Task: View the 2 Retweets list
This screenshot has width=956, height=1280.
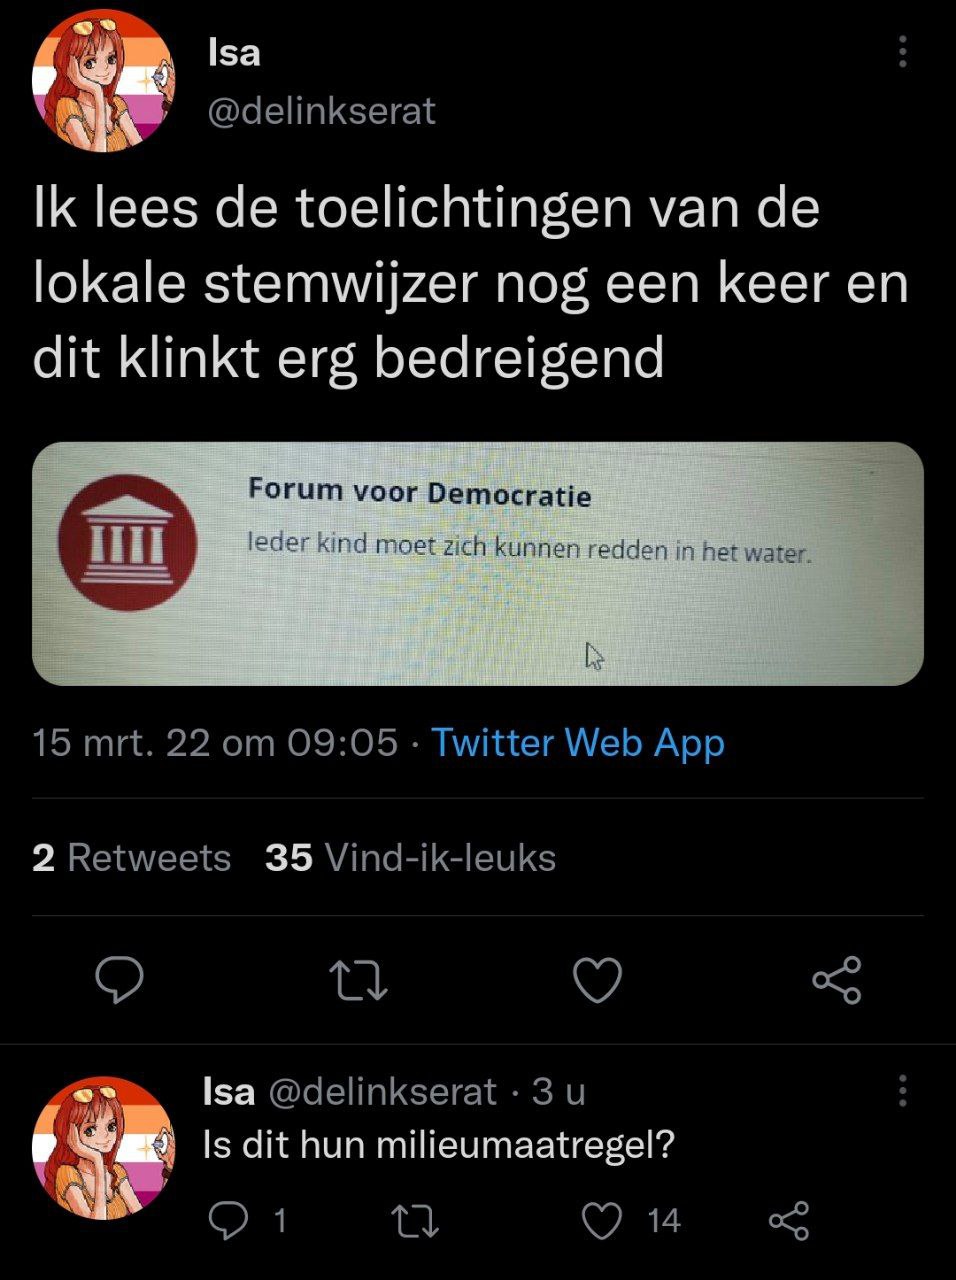Action: tap(131, 858)
